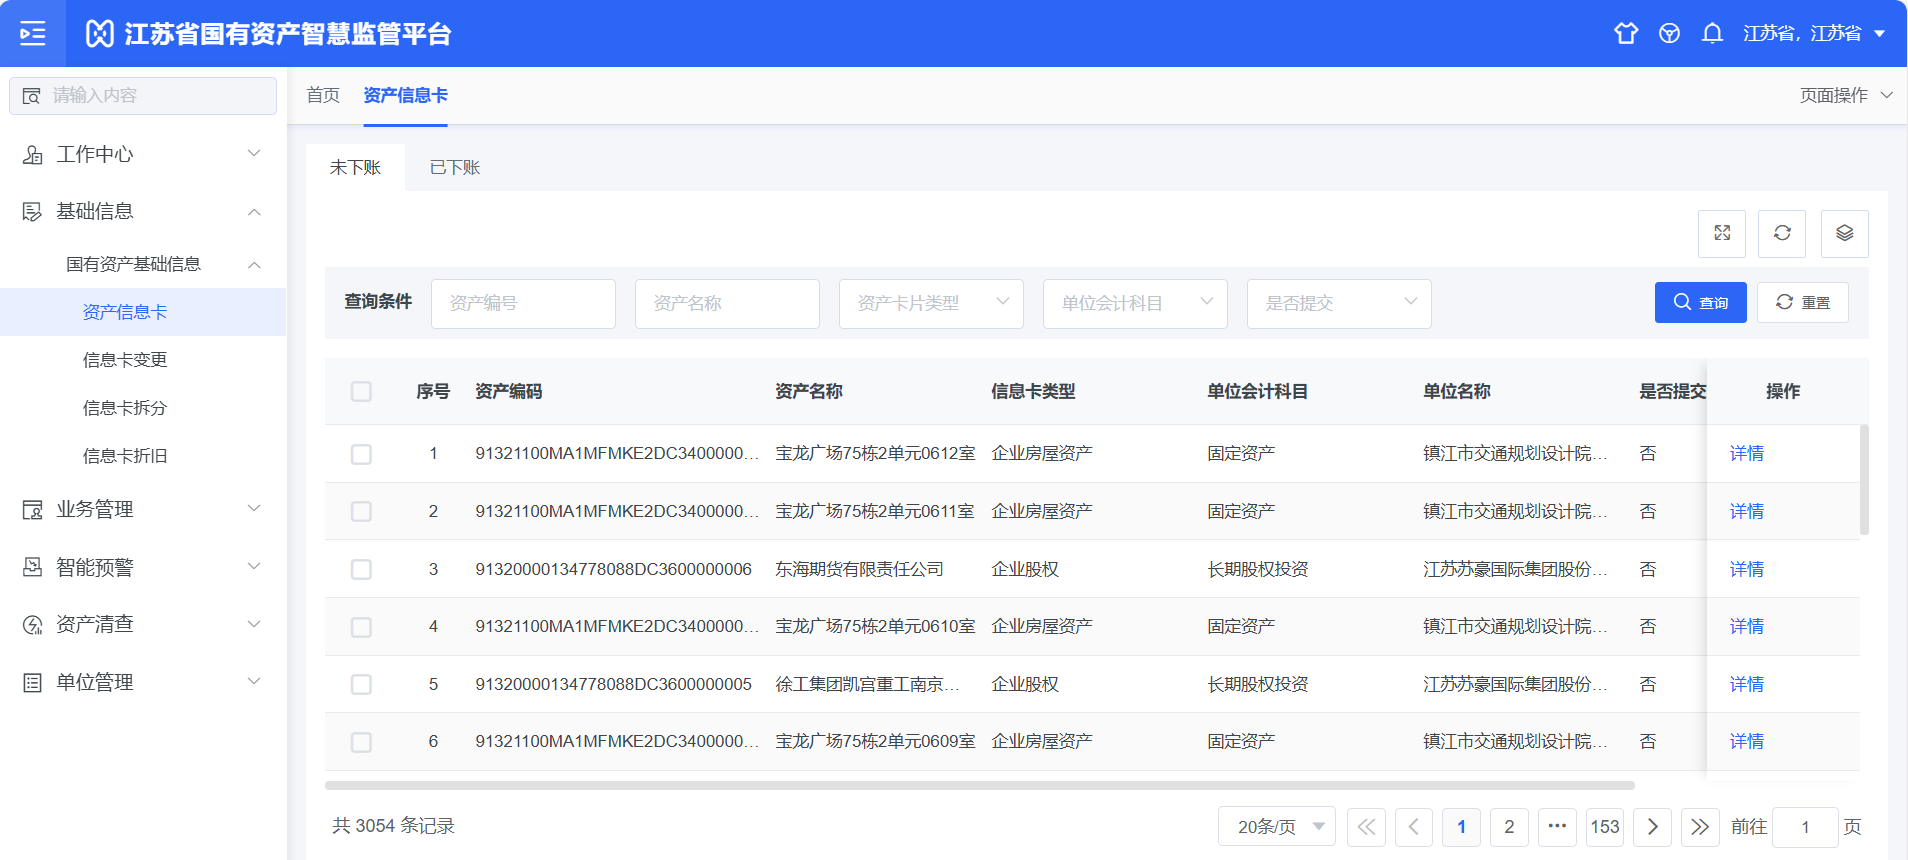The image size is (1908, 860).
Task: Switch to the 已下账 tab
Action: pos(455,167)
